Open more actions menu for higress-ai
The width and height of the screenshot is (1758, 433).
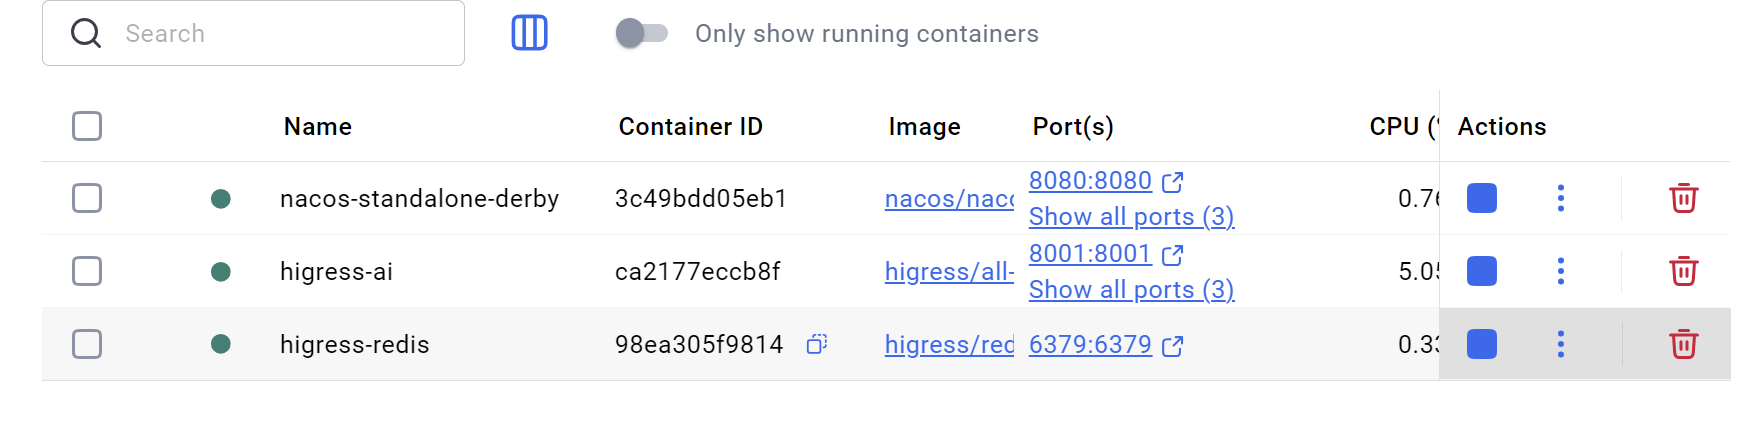click(1560, 271)
